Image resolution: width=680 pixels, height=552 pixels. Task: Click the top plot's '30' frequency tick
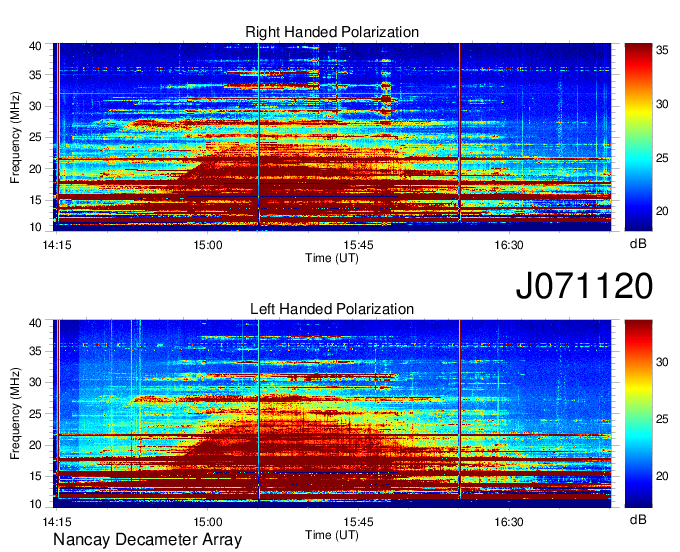pos(35,106)
